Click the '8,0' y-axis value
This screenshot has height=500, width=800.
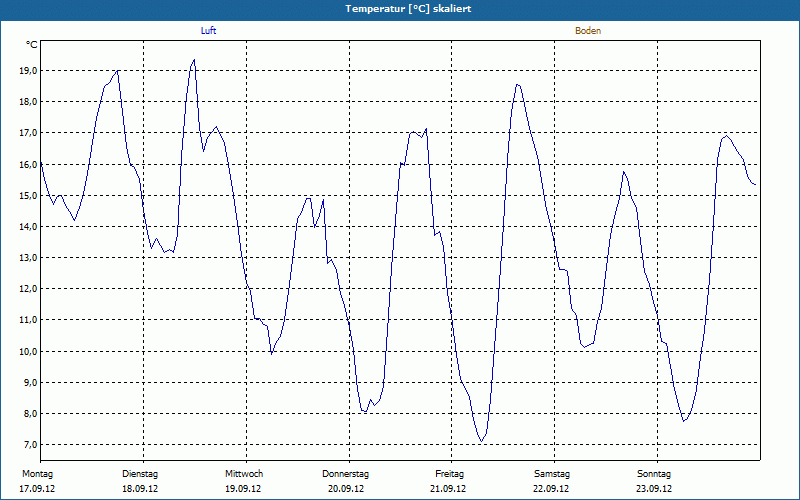pyautogui.click(x=31, y=413)
